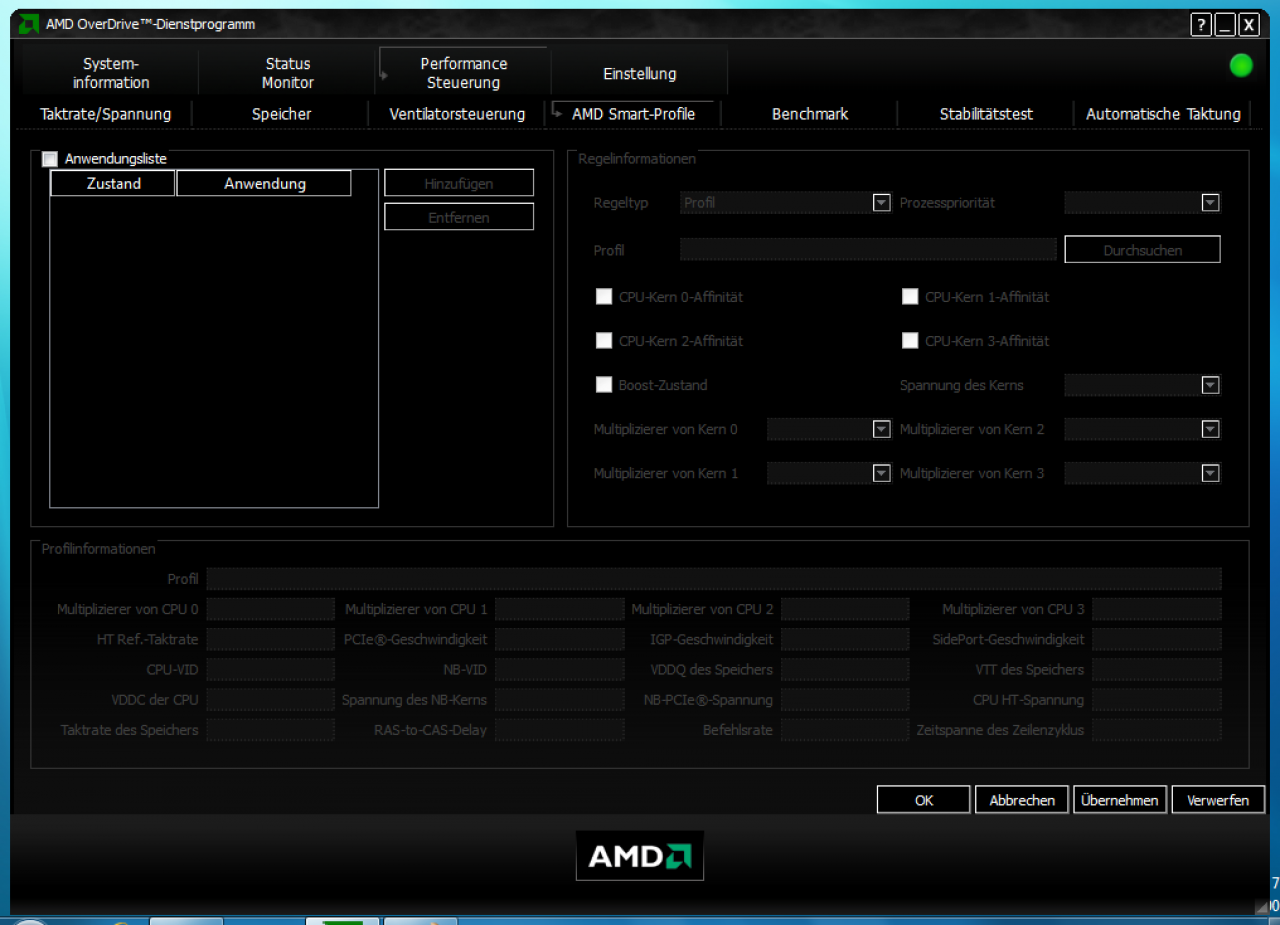
Task: Open the Automatische Taktung sub-tab
Action: 1163,114
